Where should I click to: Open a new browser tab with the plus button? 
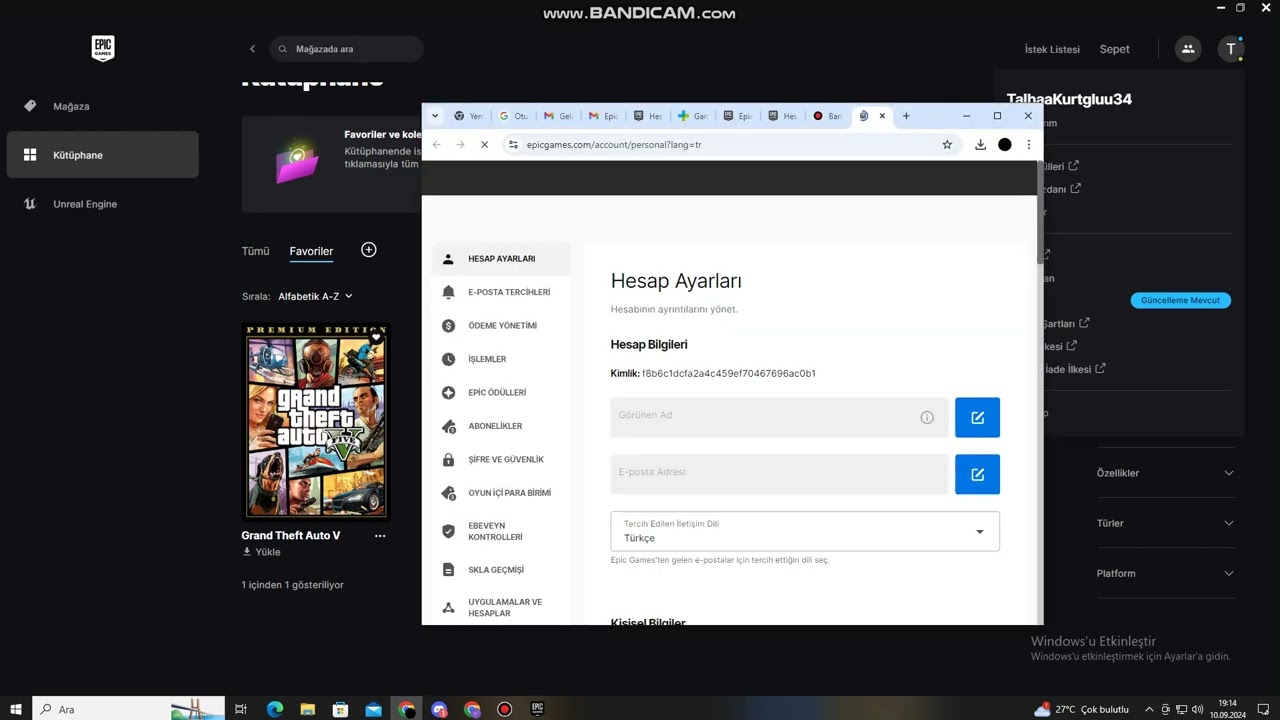tap(906, 116)
